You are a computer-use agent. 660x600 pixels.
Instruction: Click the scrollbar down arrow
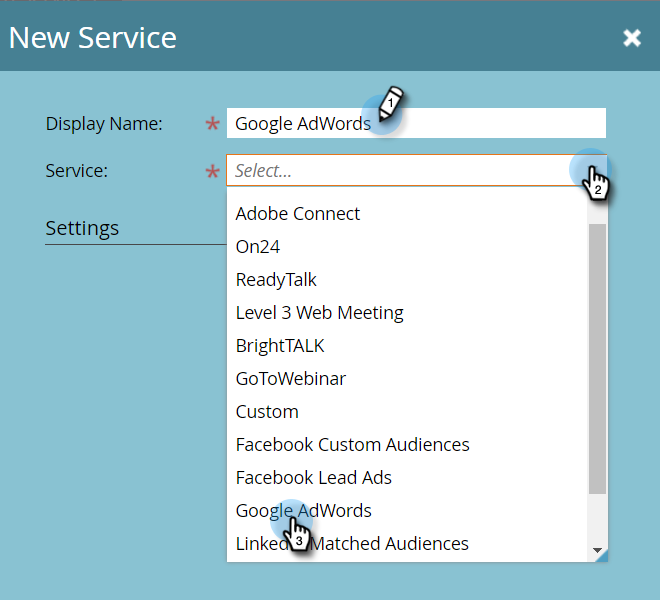[597, 550]
